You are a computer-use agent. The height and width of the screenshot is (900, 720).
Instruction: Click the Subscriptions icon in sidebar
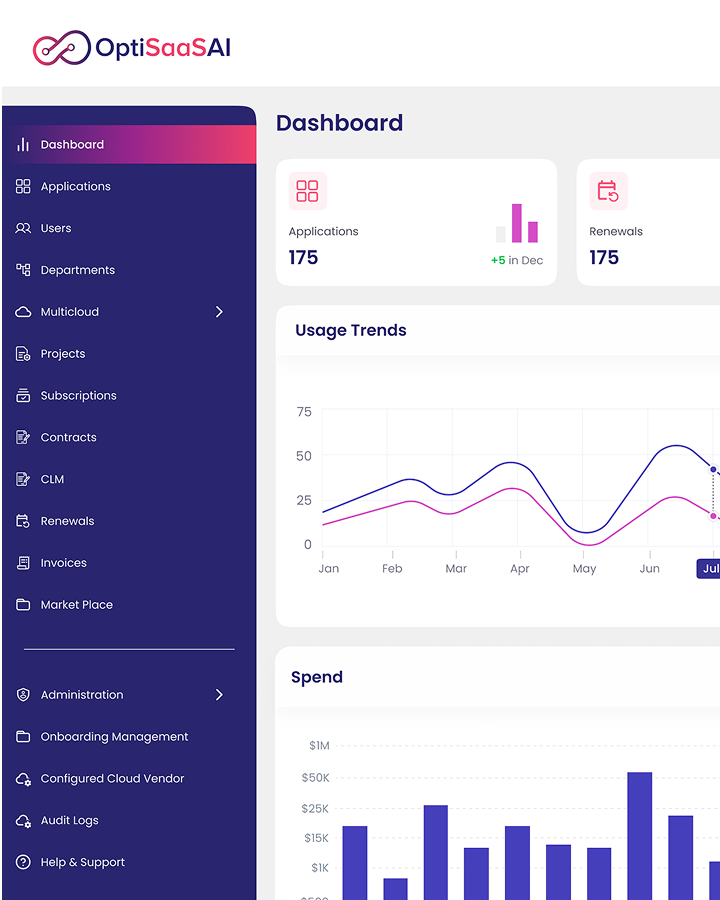point(23,395)
